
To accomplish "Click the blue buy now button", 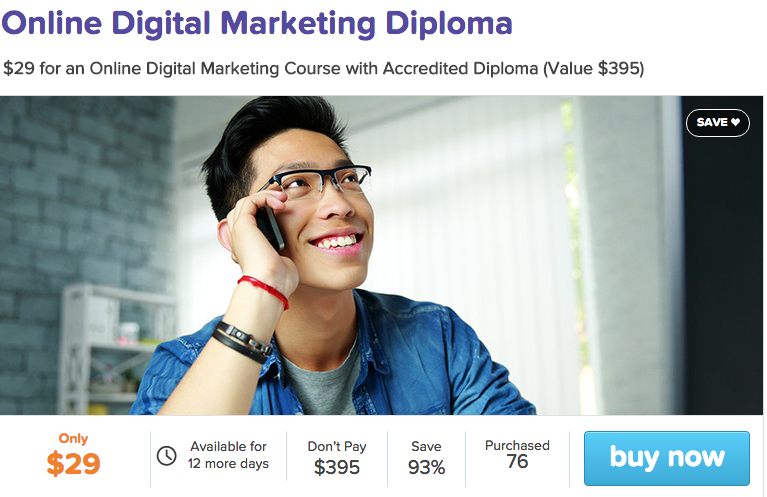I will pyautogui.click(x=666, y=458).
